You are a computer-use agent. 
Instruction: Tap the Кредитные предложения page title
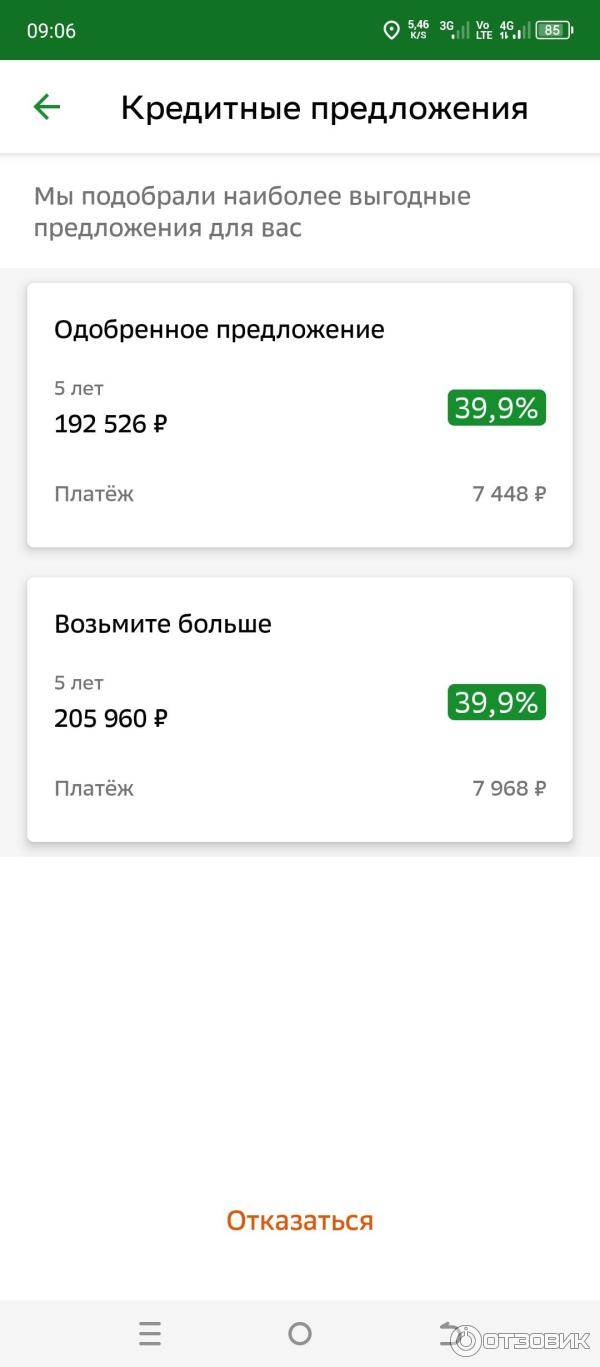(x=324, y=108)
